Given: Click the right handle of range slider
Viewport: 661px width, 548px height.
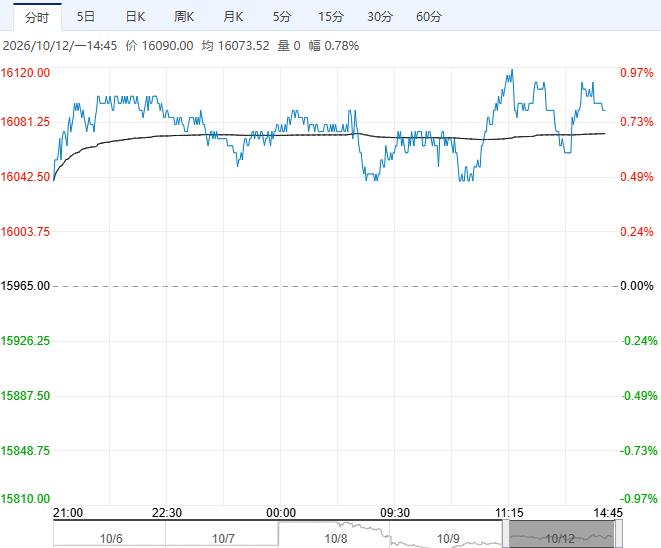Looking at the screenshot, I should (618, 535).
